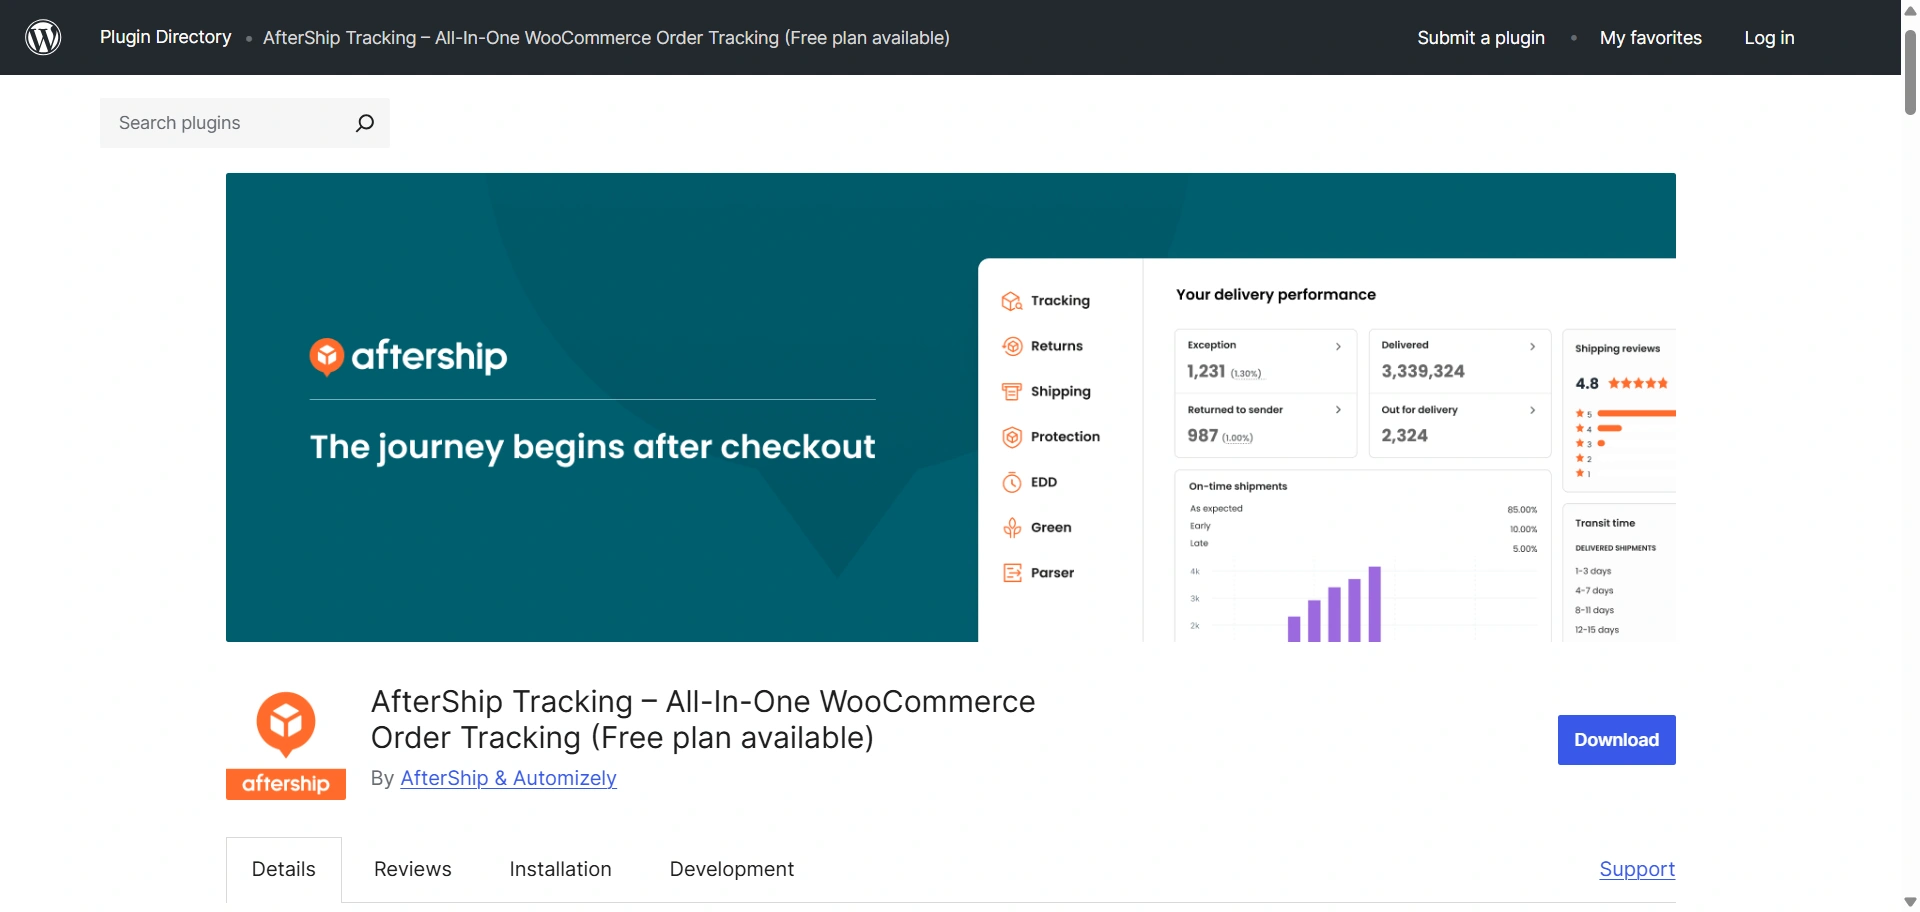This screenshot has width=1920, height=912.
Task: Open Plugin Directory link
Action: pos(166,37)
